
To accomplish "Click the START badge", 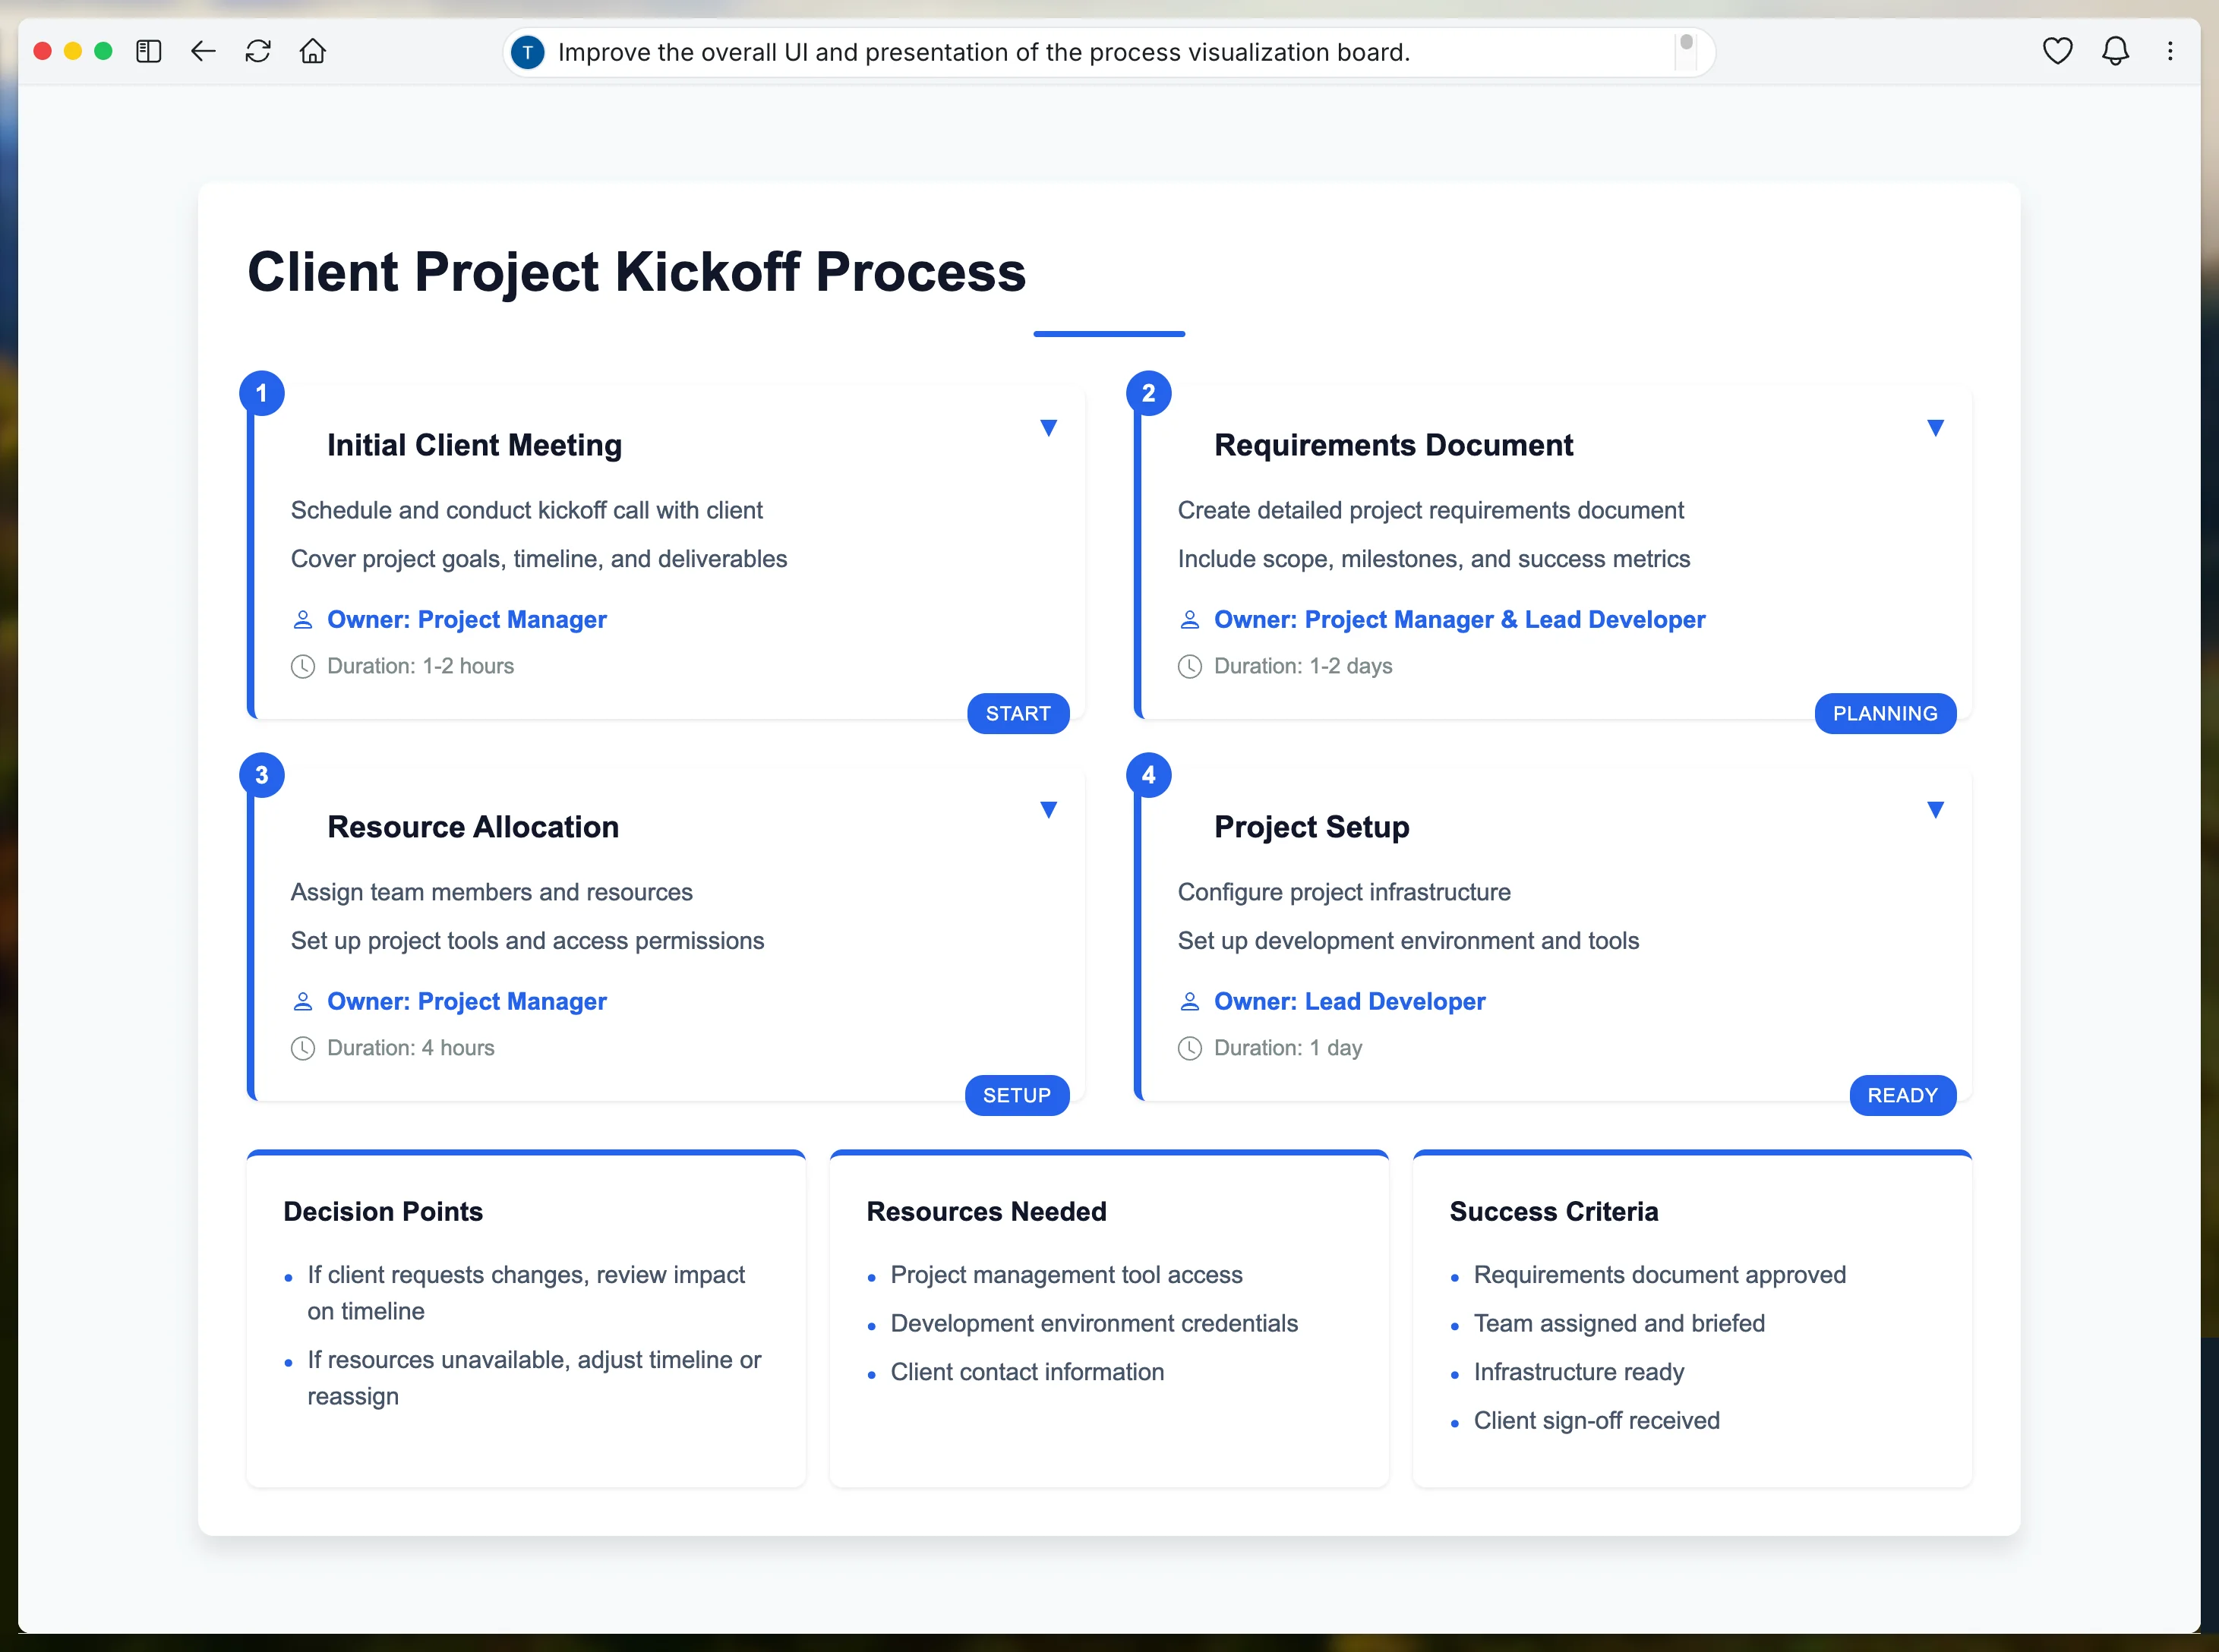I will tap(1018, 713).
